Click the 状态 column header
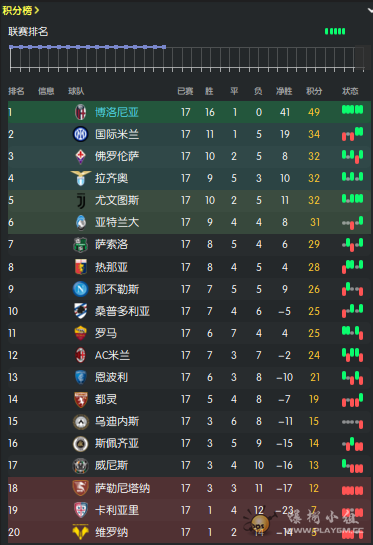This screenshot has height=545, width=373. 350,91
